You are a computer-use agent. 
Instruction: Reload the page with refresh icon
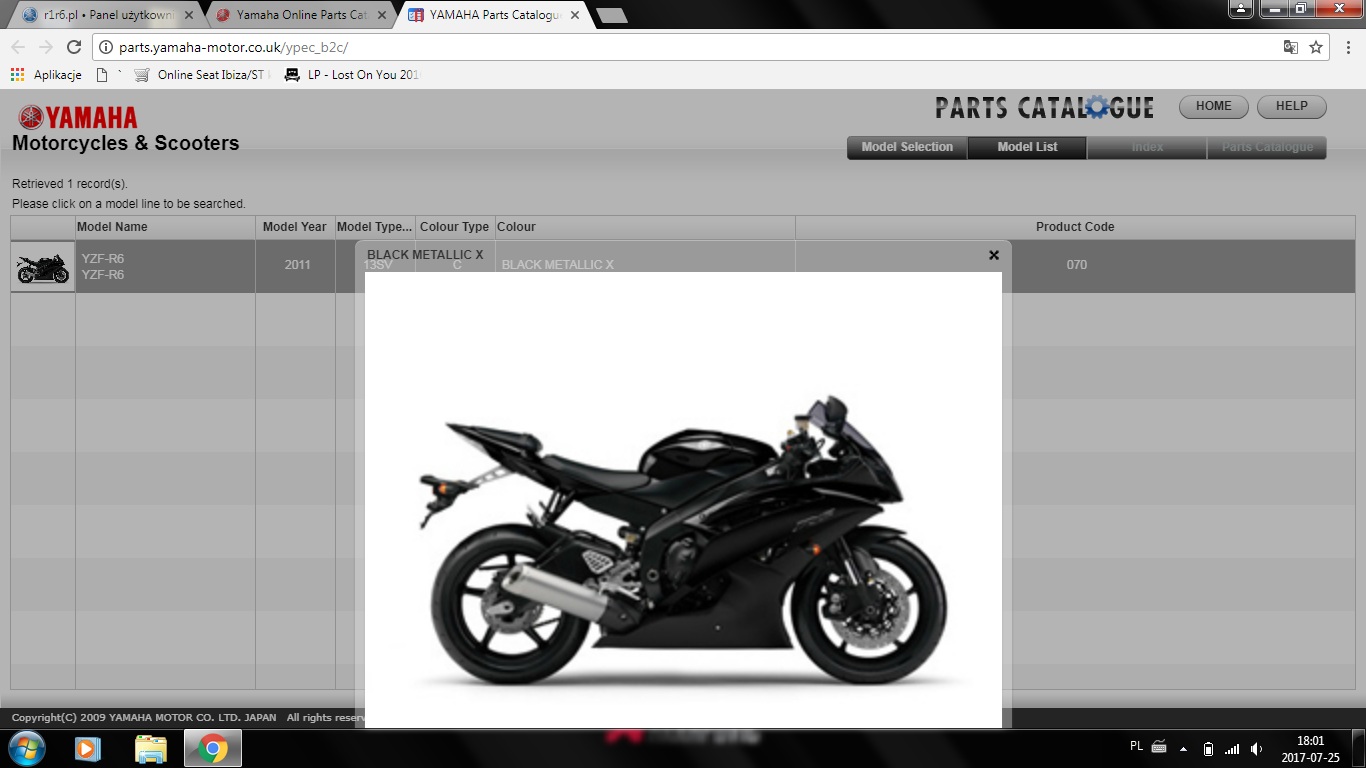point(74,47)
